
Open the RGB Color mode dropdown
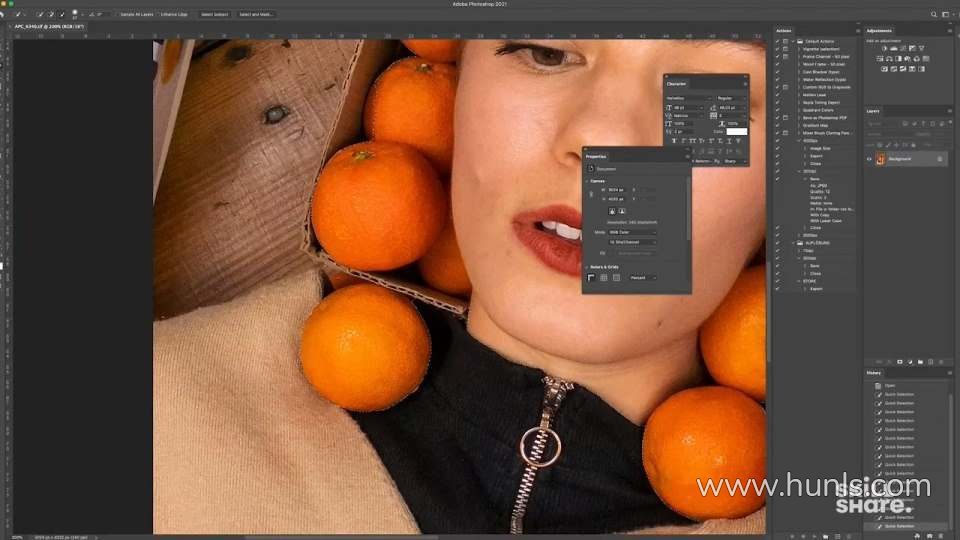(632, 232)
